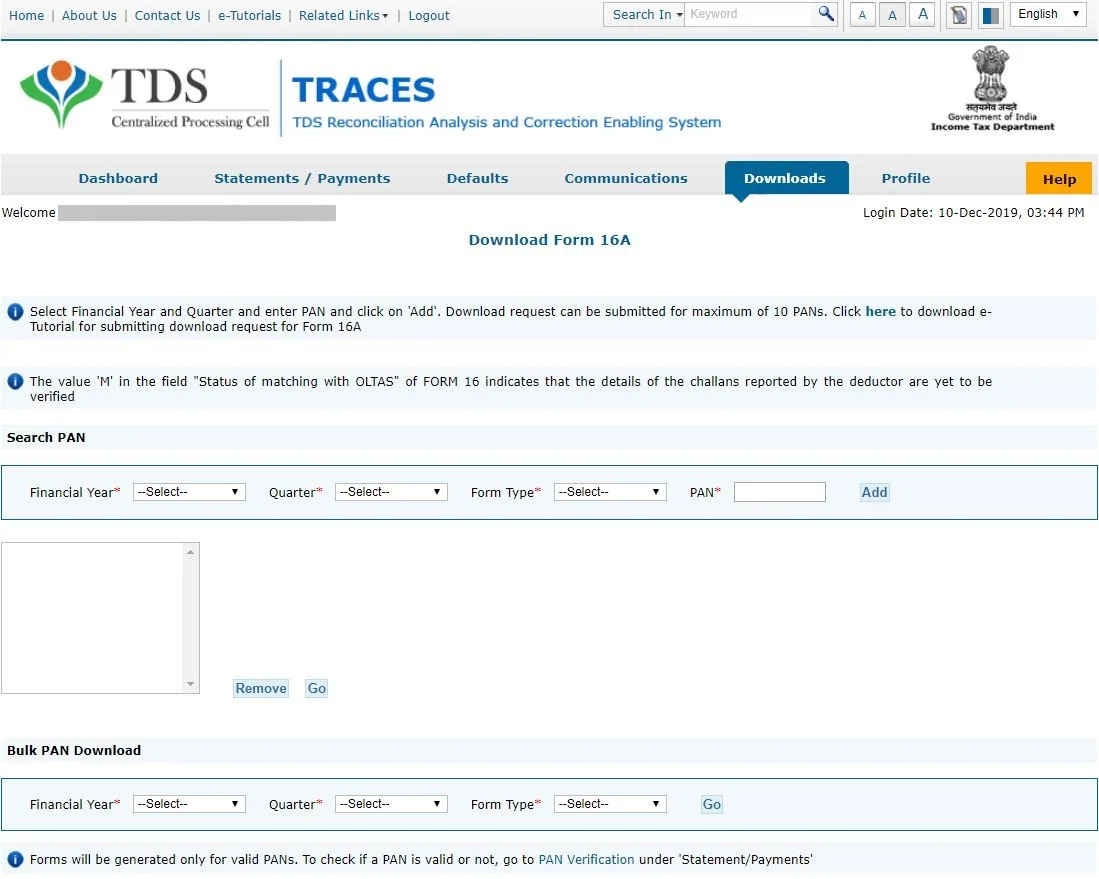
Task: Open Bulk PAN Financial Year dropdown
Action: coord(189,804)
